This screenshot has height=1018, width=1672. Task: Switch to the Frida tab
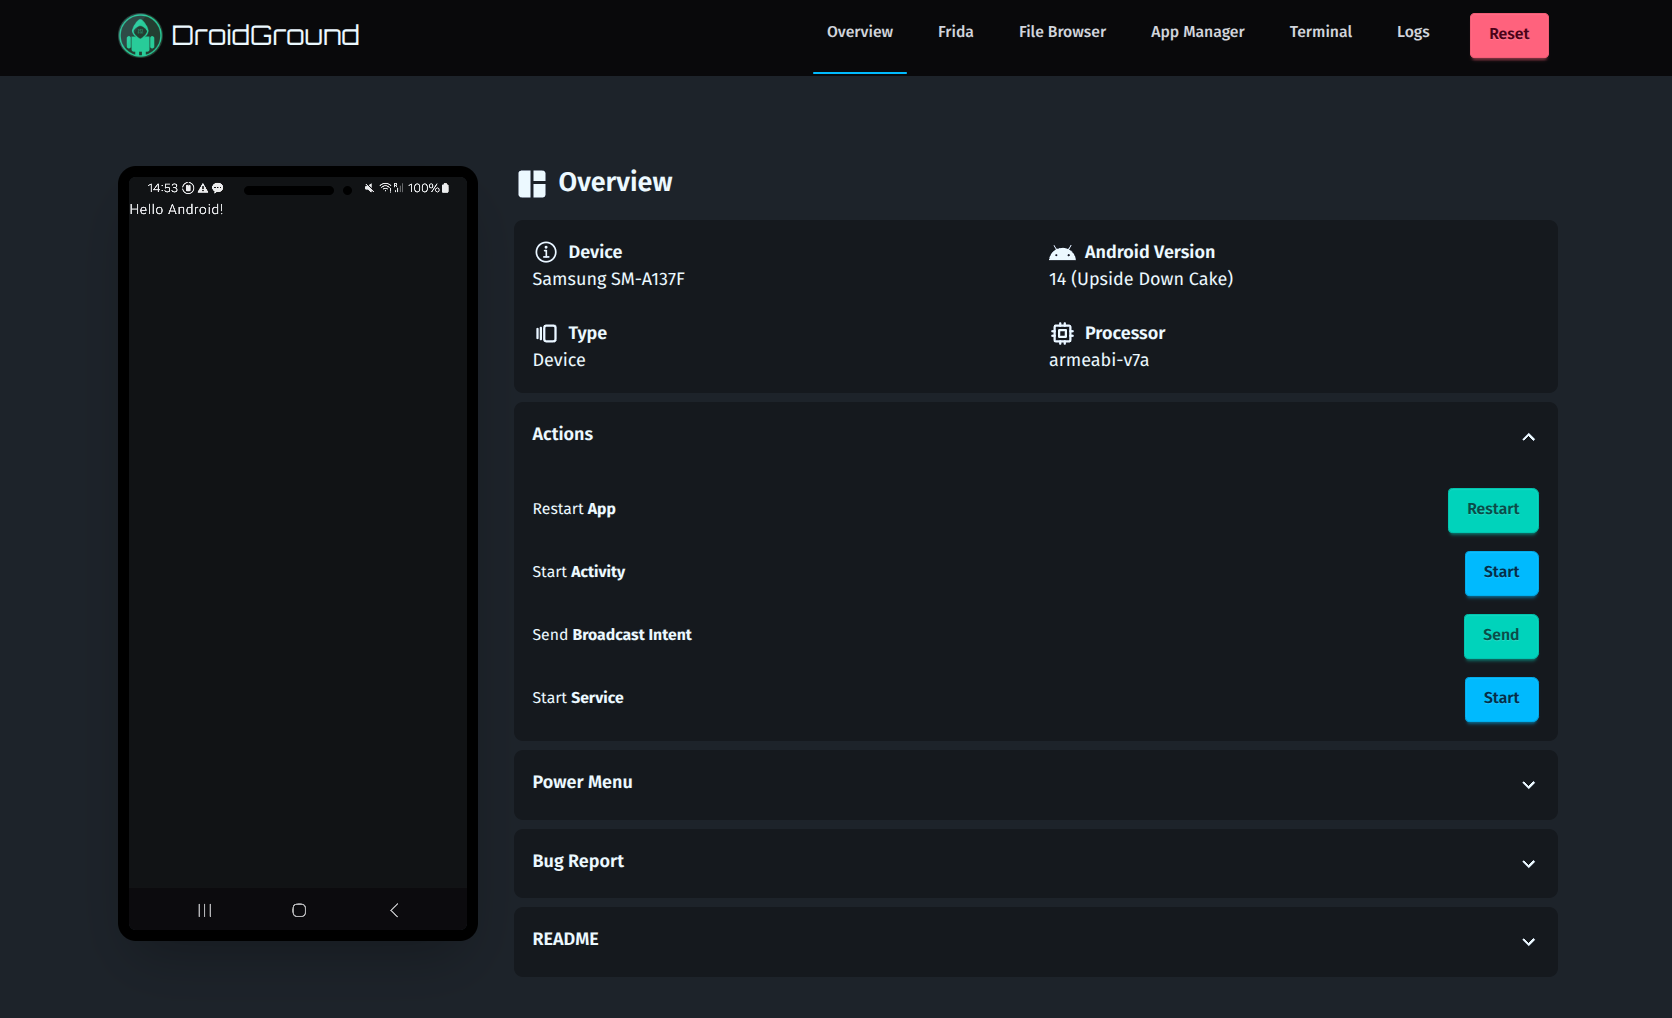point(955,31)
